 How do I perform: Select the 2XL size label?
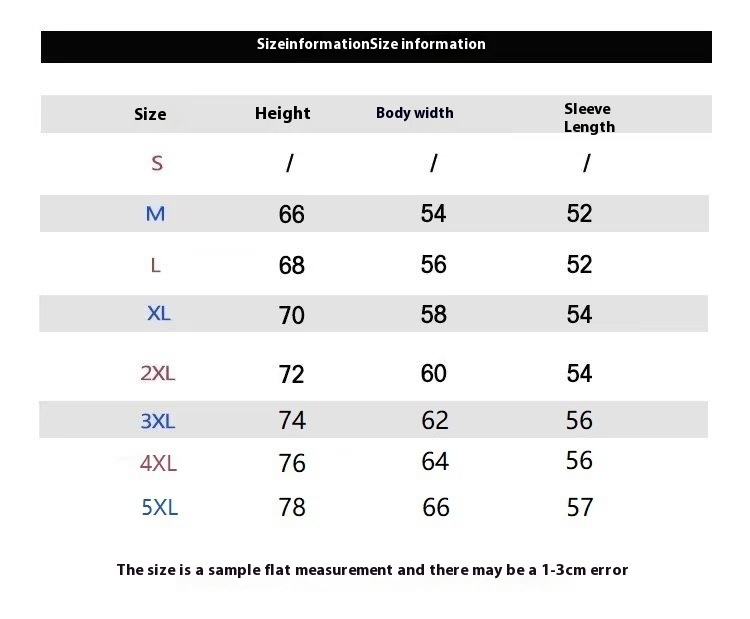(x=158, y=373)
